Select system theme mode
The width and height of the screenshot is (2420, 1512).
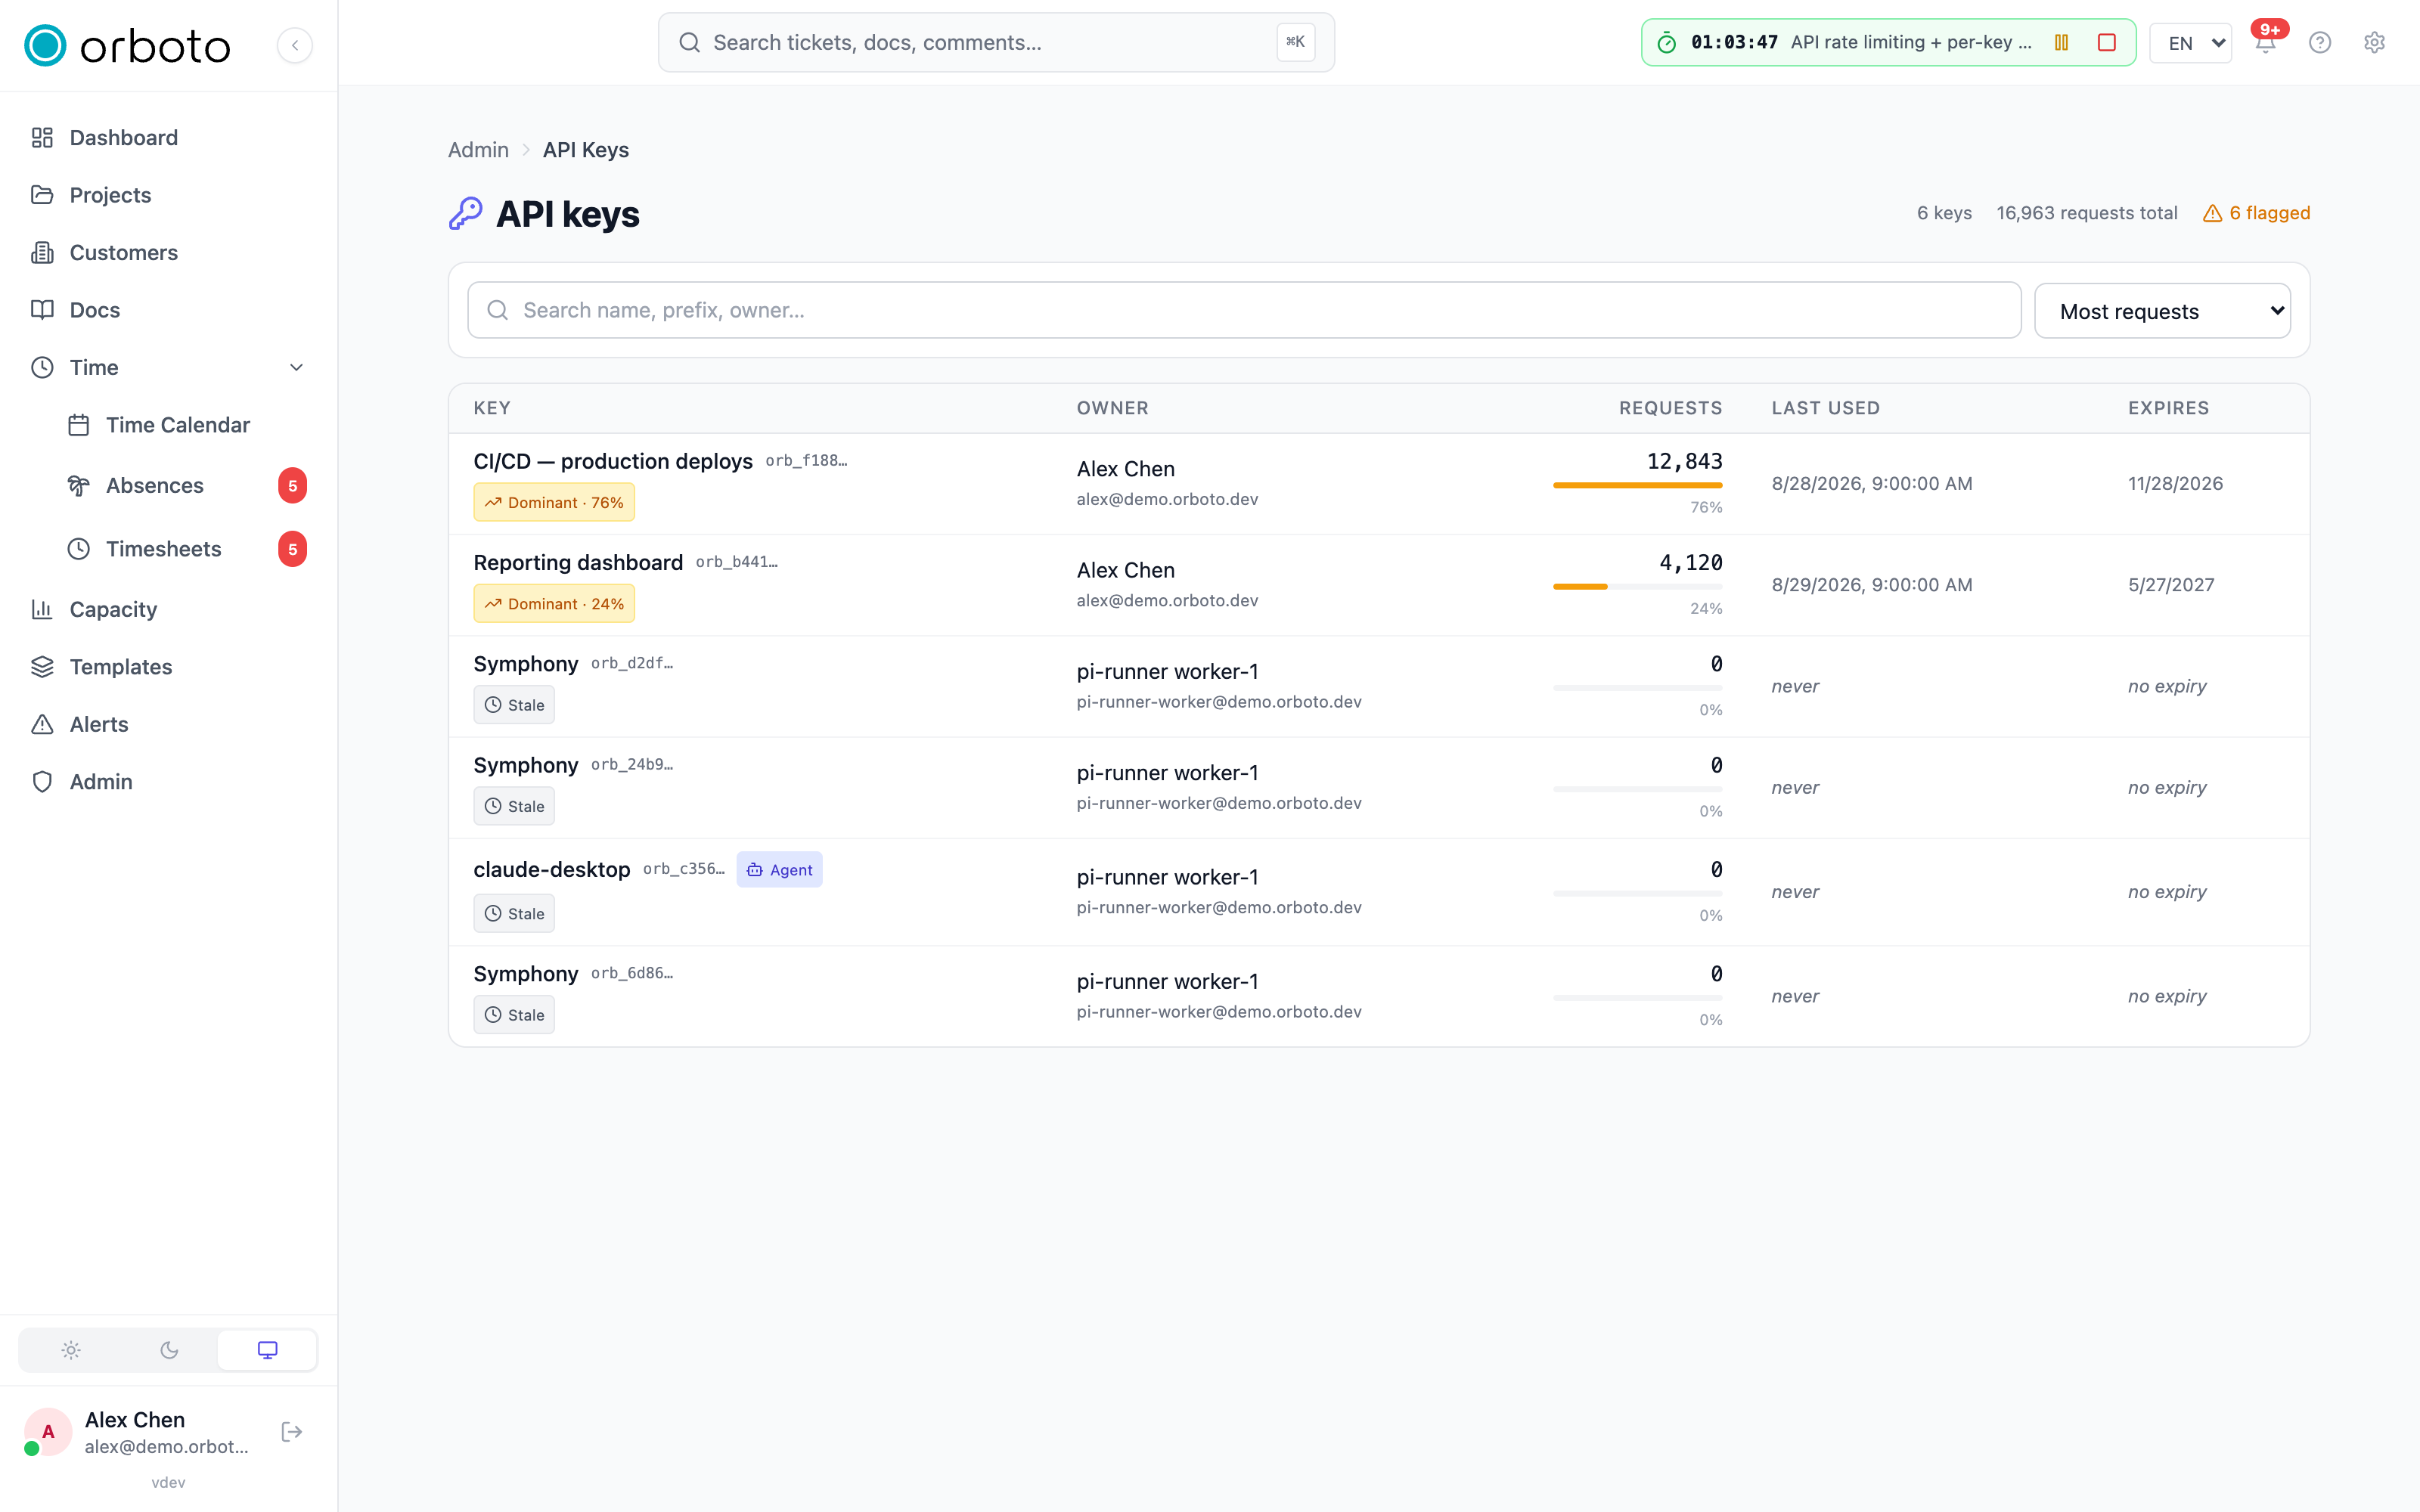click(x=267, y=1350)
